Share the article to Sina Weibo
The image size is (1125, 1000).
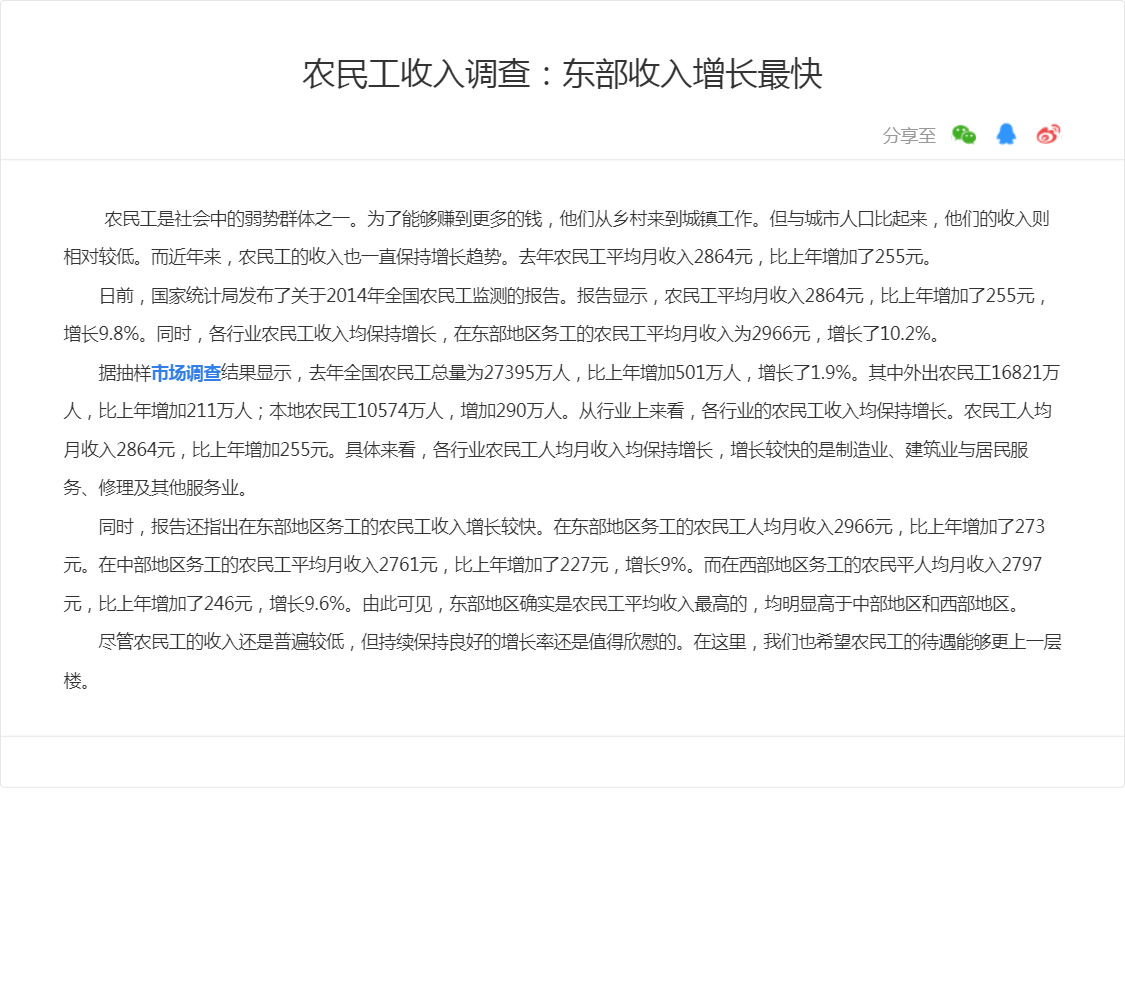[x=1048, y=134]
